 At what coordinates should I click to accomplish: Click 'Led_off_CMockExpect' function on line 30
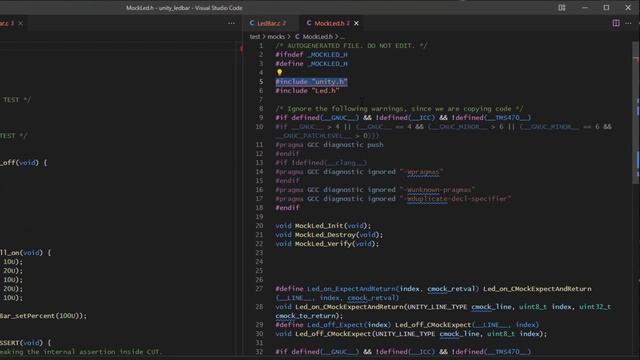click(333, 334)
